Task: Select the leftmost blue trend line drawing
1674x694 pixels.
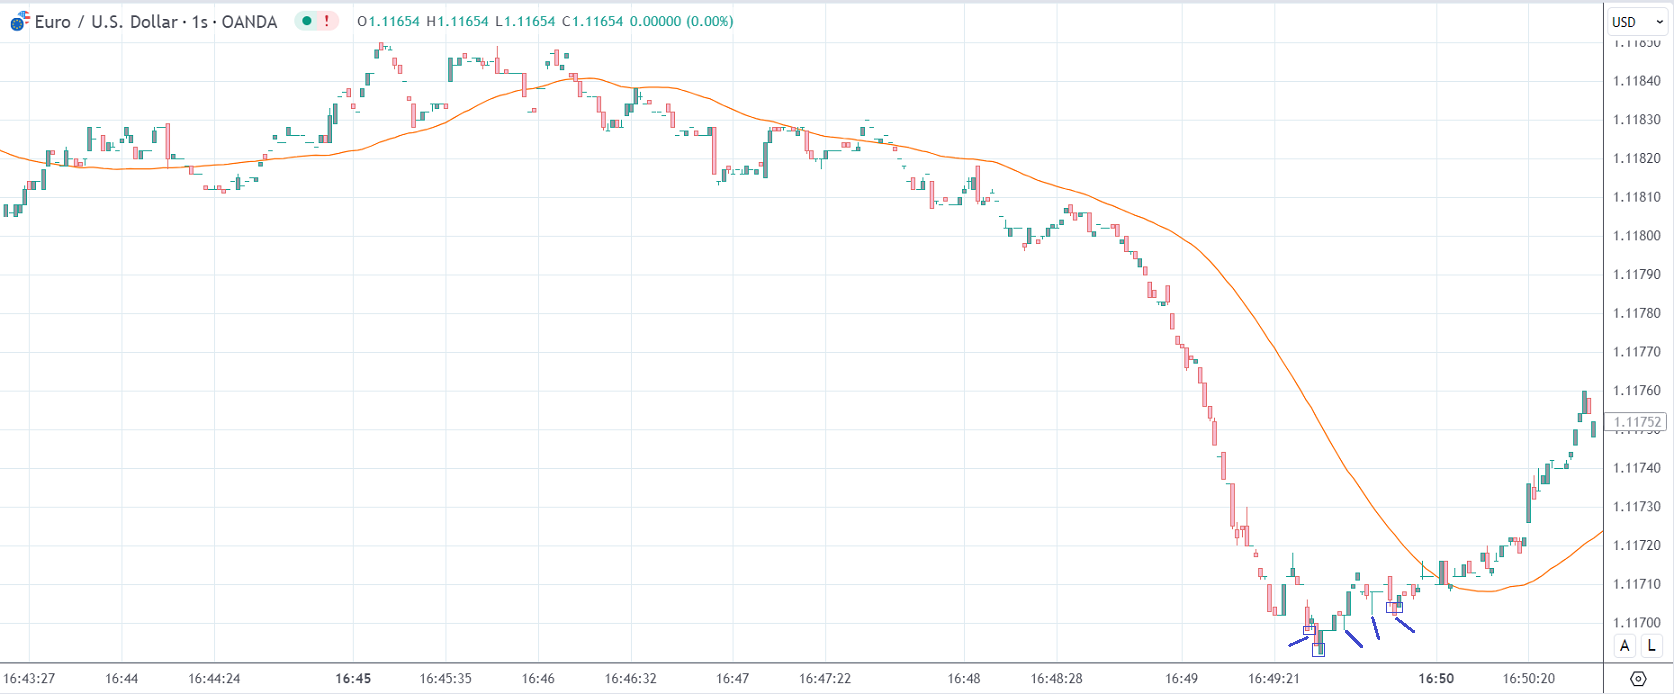Action: point(1298,642)
